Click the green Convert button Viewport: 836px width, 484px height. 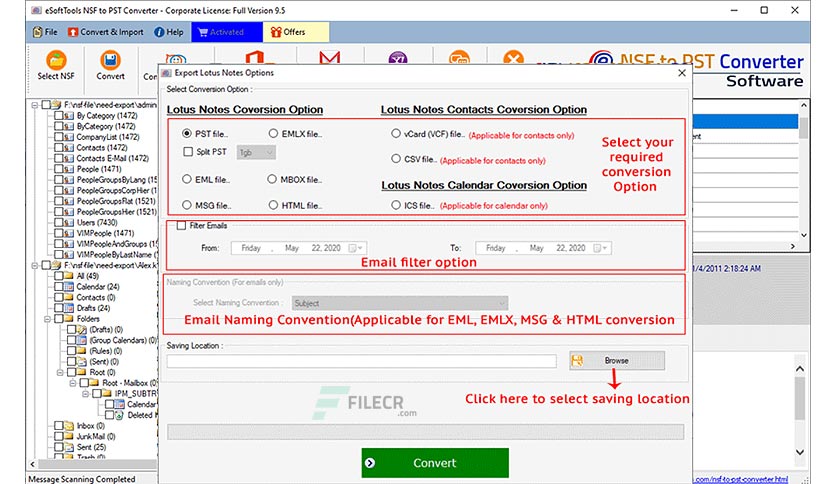435,463
